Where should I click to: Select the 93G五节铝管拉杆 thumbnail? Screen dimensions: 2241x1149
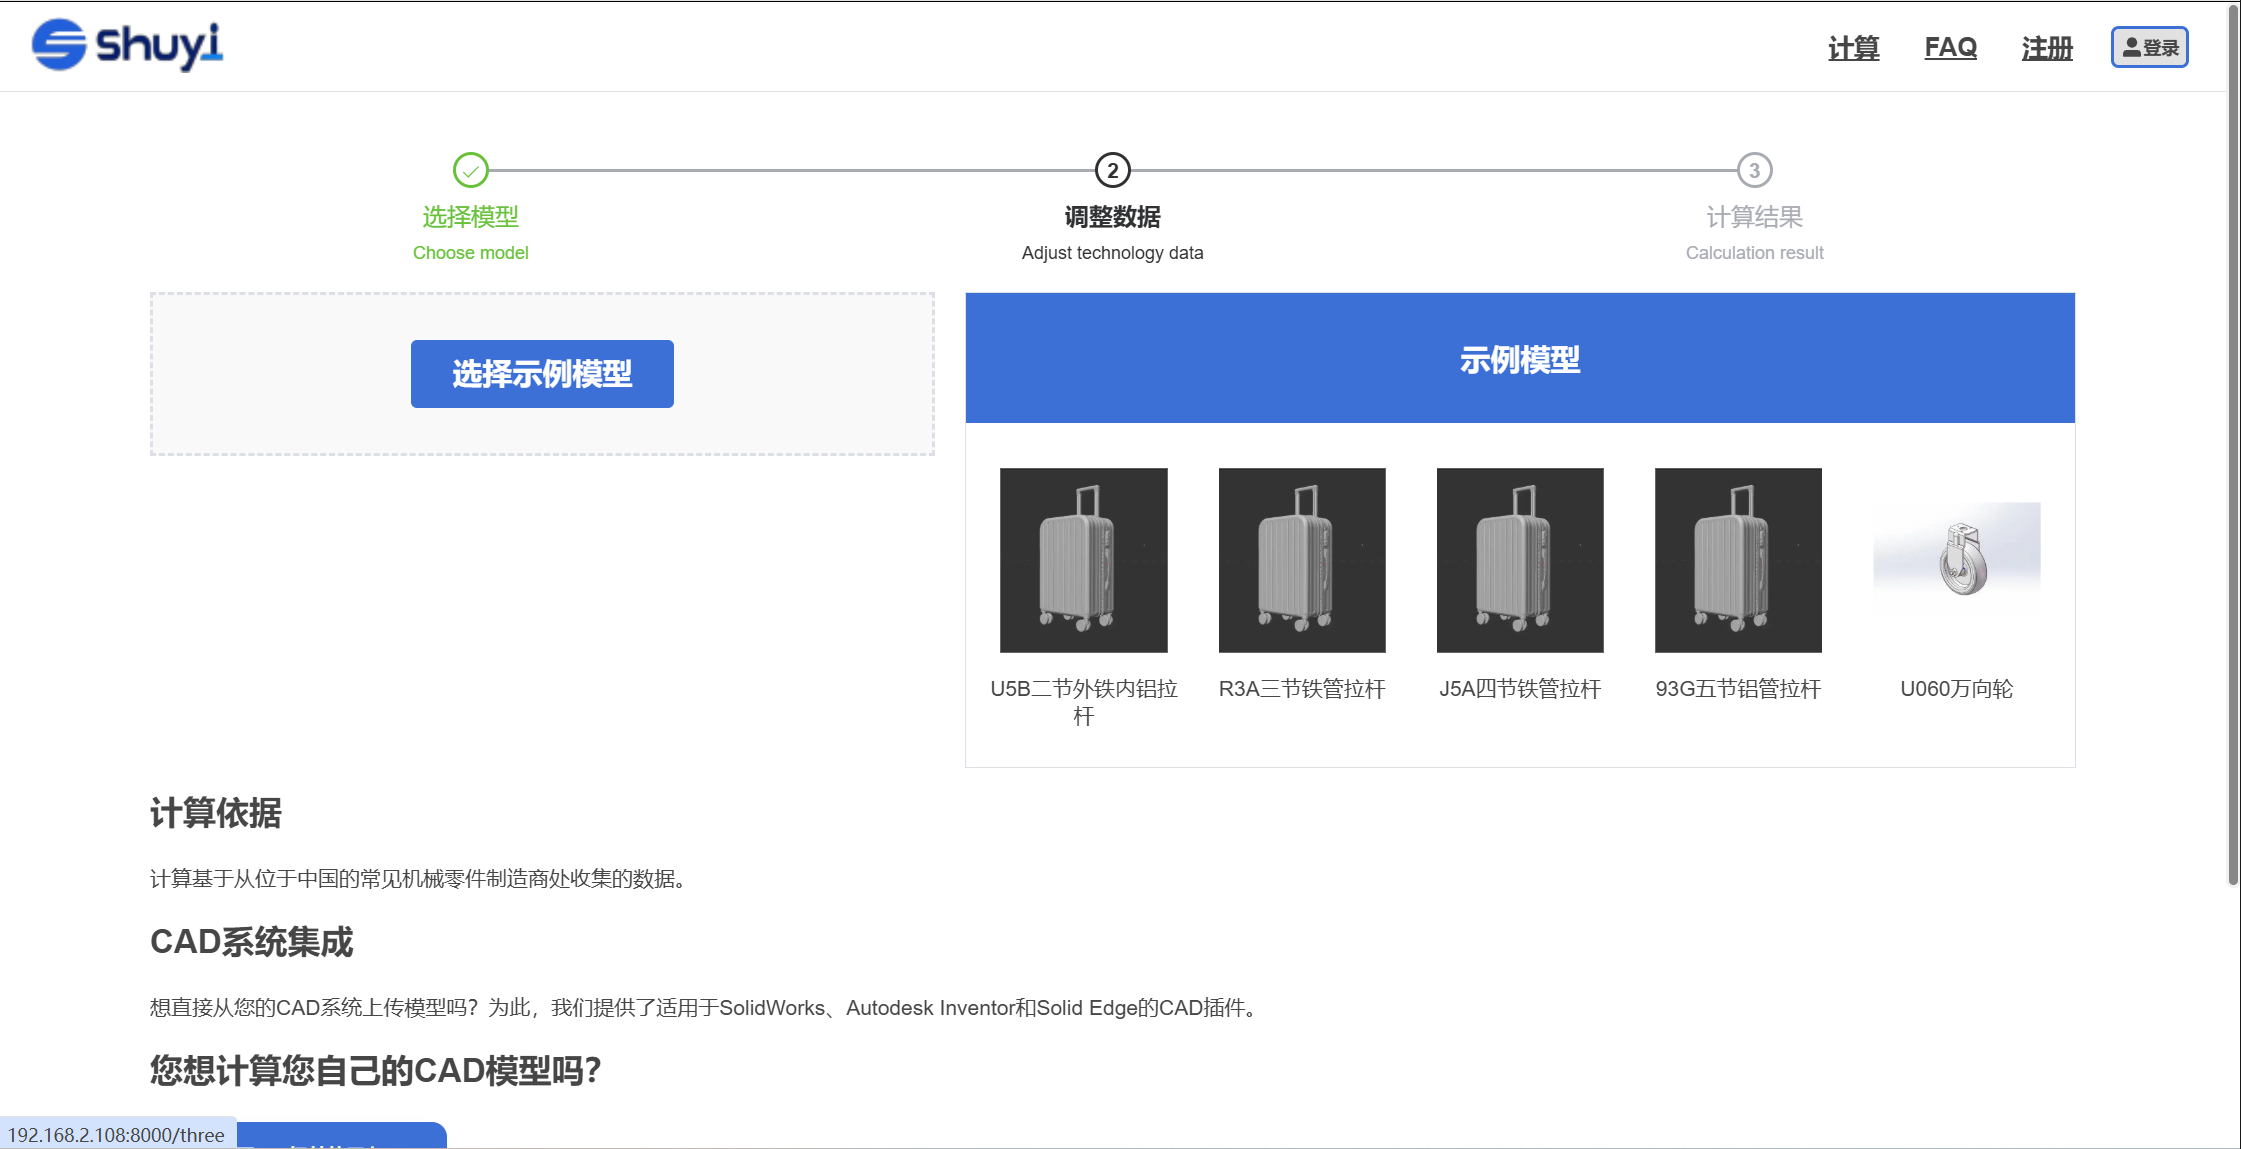click(x=1737, y=560)
